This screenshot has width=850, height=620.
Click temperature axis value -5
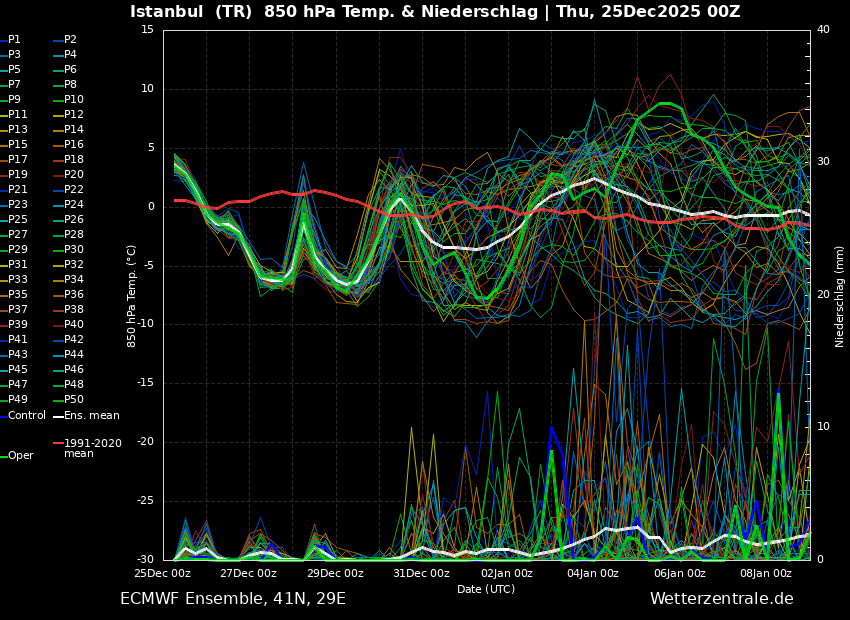[149, 266]
